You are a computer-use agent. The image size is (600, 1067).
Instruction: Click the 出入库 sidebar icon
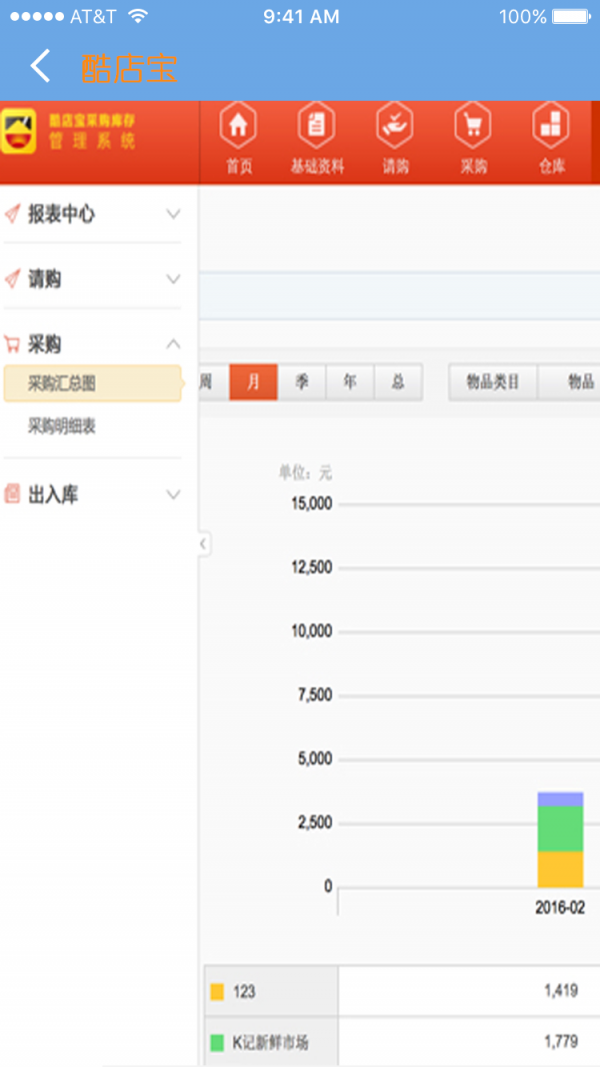(13, 494)
